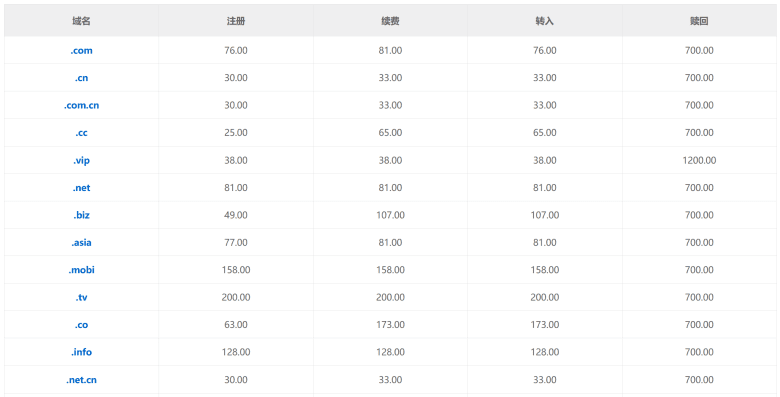Open the .cn domain link
This screenshot has width=780, height=397.
pos(81,78)
